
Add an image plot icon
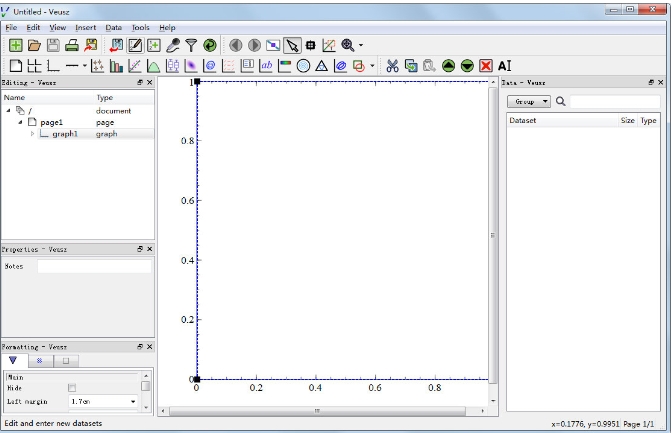(x=191, y=66)
